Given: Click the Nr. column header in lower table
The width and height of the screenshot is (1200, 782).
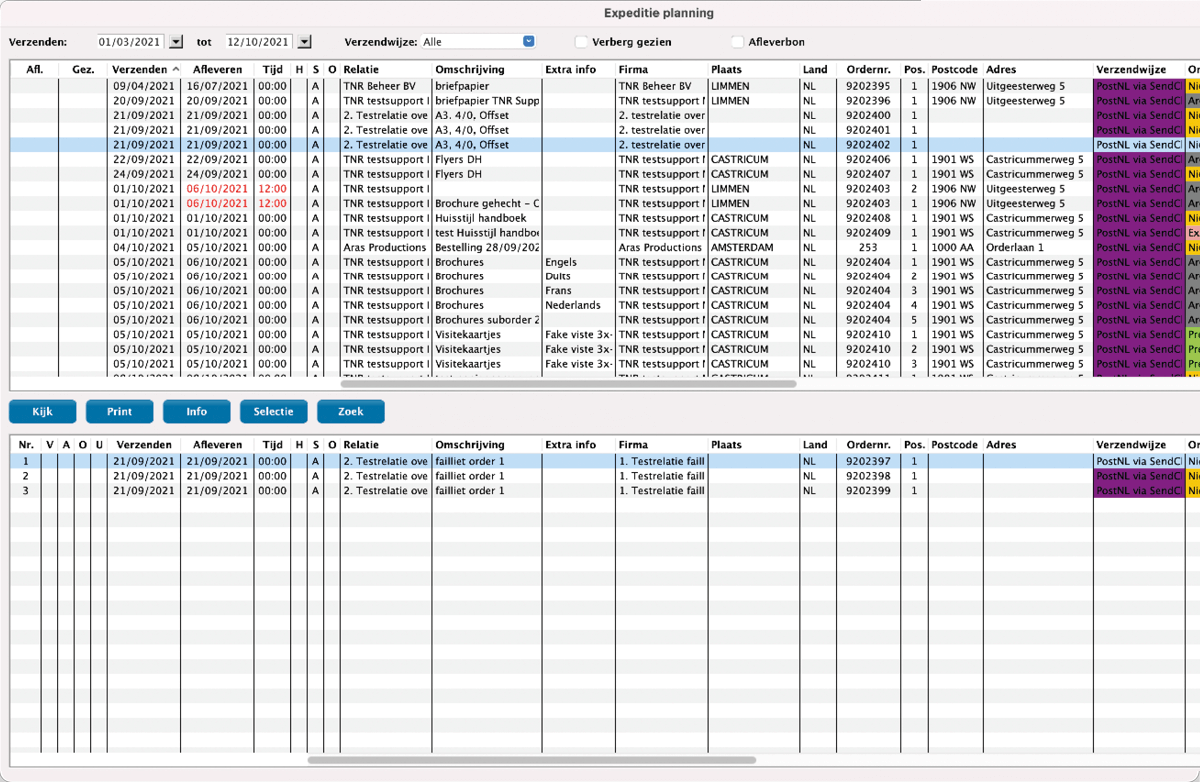Looking at the screenshot, I should click(x=26, y=445).
